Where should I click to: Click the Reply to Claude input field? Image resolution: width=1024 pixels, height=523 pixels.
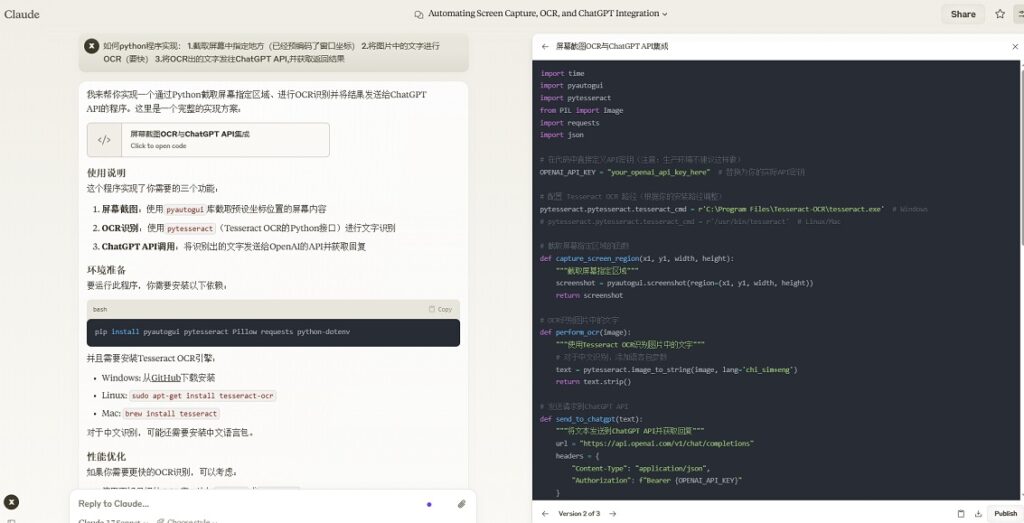(x=248, y=504)
